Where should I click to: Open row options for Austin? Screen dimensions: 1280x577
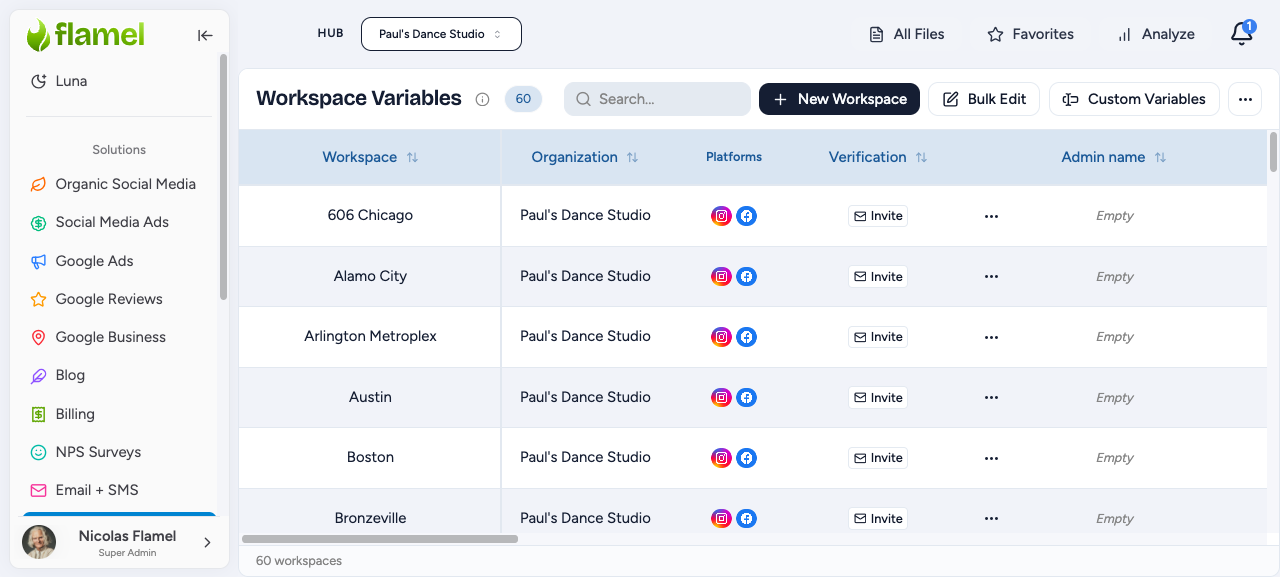[991, 398]
